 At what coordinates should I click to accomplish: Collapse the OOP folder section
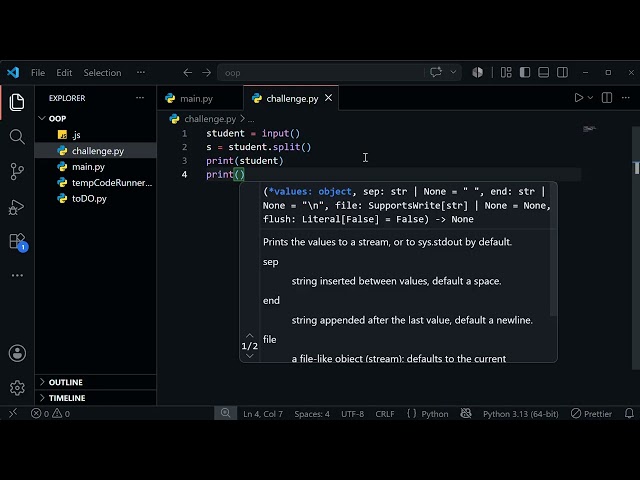click(96, 118)
